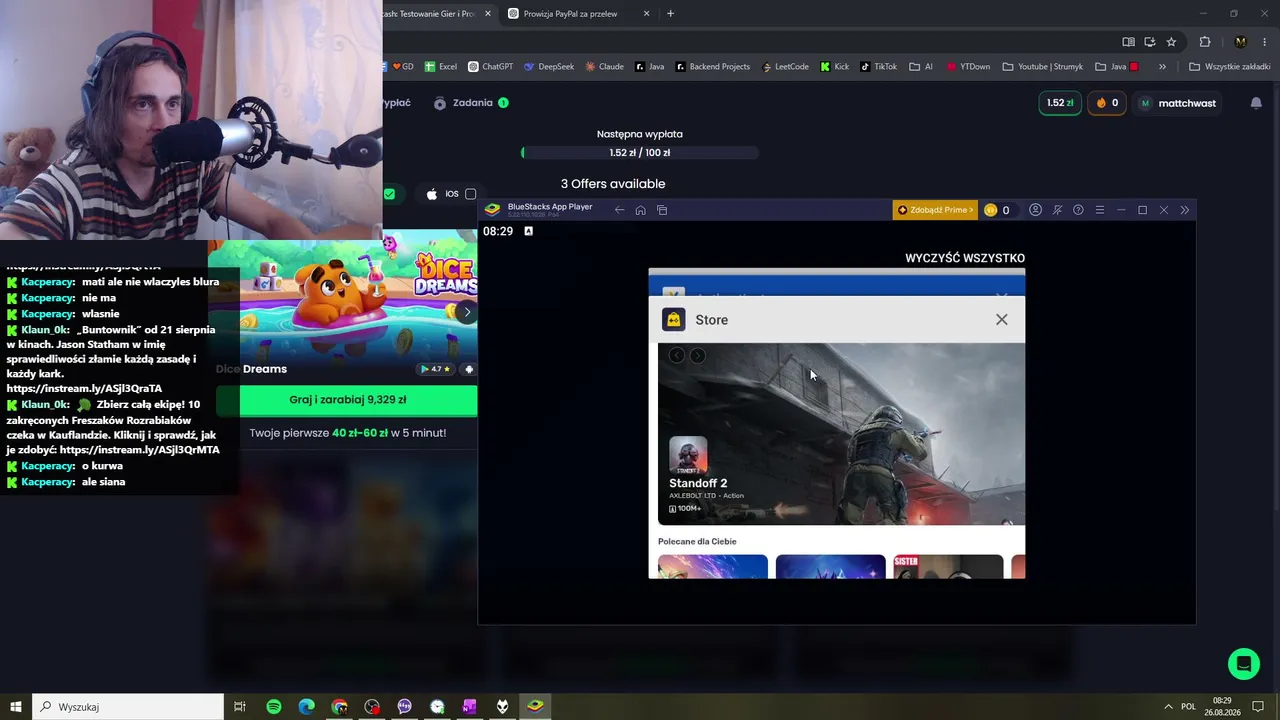Image resolution: width=1280 pixels, height=720 pixels.
Task: Open the Store app icon
Action: 673,320
